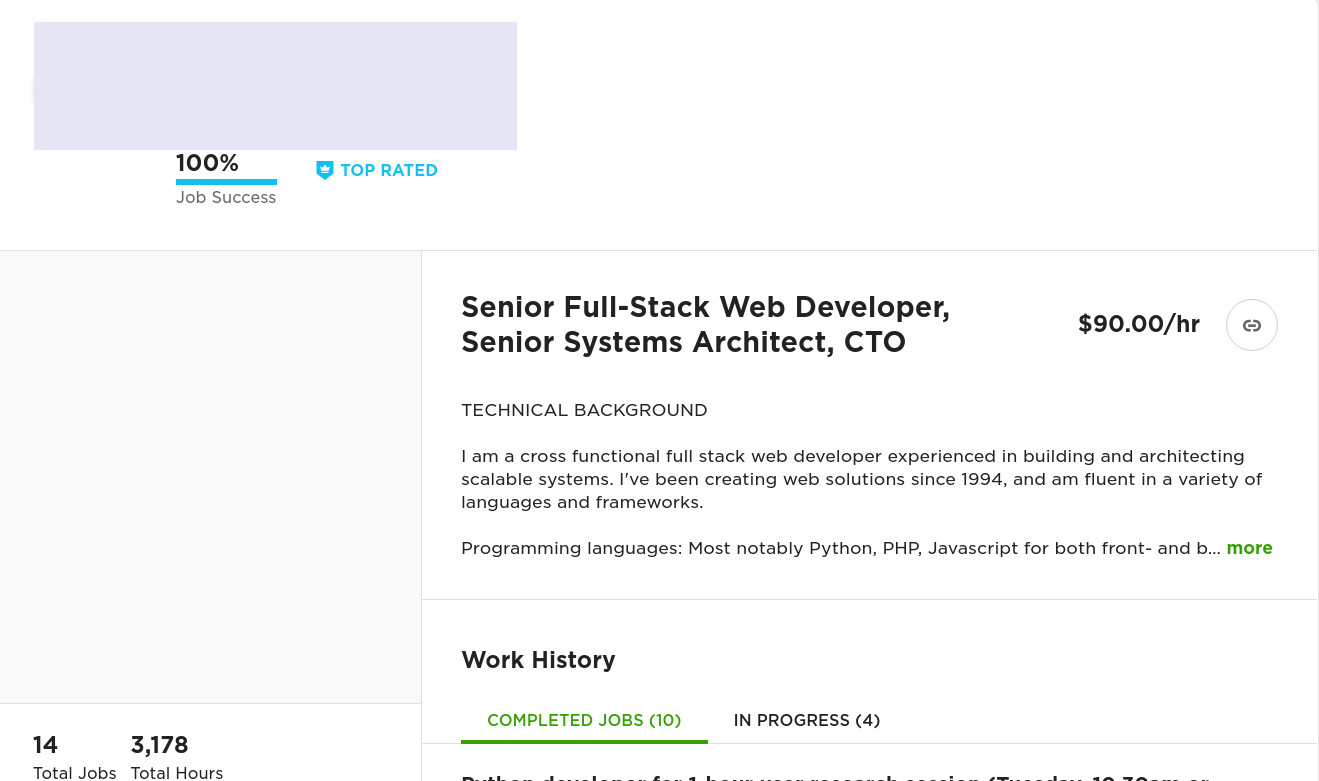This screenshot has height=781, width=1319.
Task: Select the 100% job success score
Action: pyautogui.click(x=207, y=163)
